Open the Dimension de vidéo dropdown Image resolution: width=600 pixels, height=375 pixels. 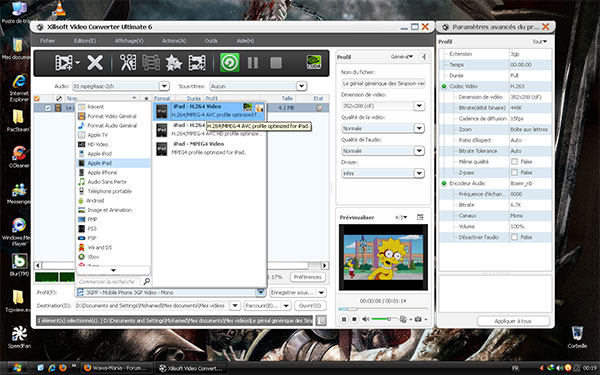[x=419, y=106]
